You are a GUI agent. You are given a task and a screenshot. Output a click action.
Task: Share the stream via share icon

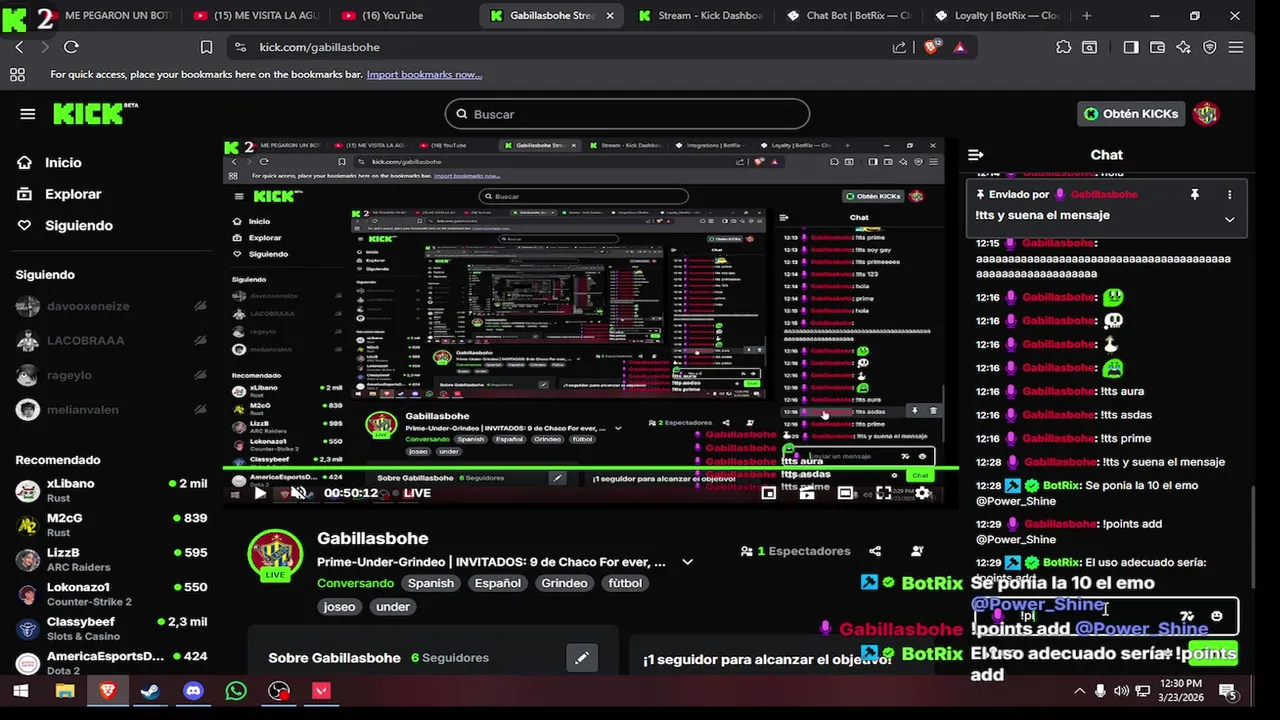876,551
